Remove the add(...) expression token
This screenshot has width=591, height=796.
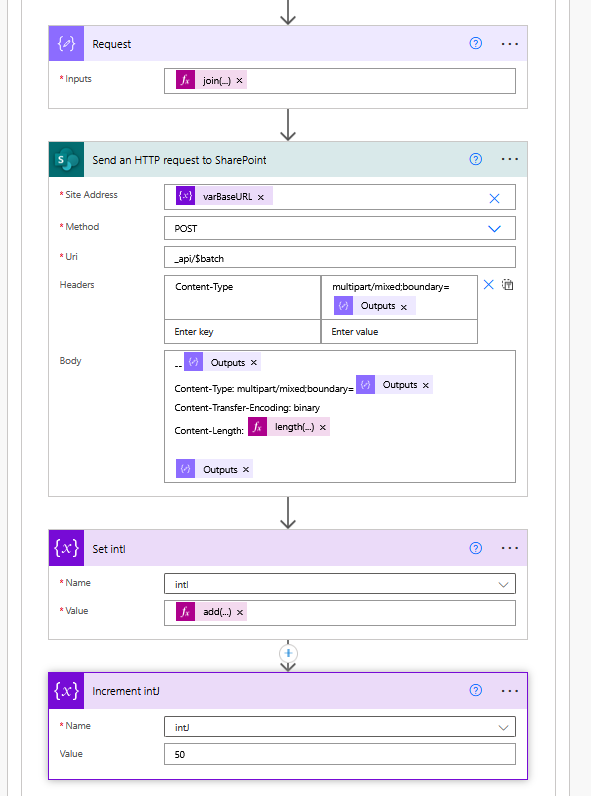(240, 612)
